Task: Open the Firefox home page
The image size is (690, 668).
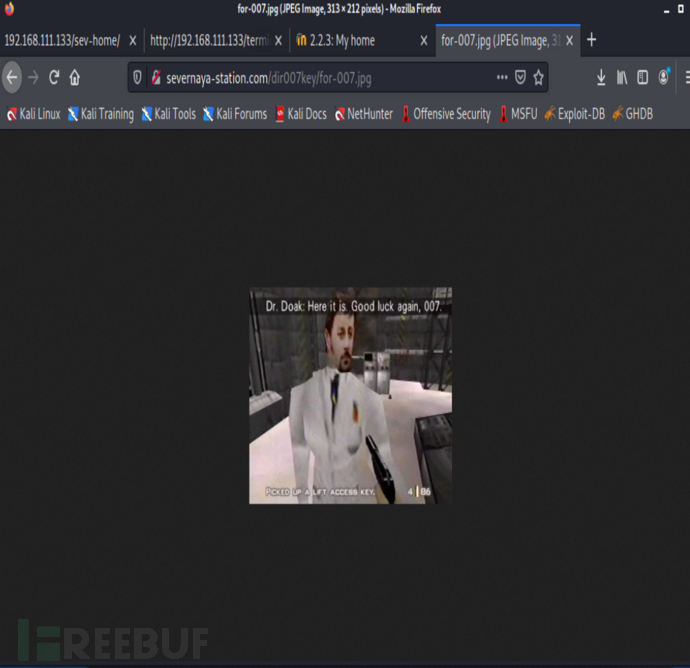Action: click(x=75, y=78)
